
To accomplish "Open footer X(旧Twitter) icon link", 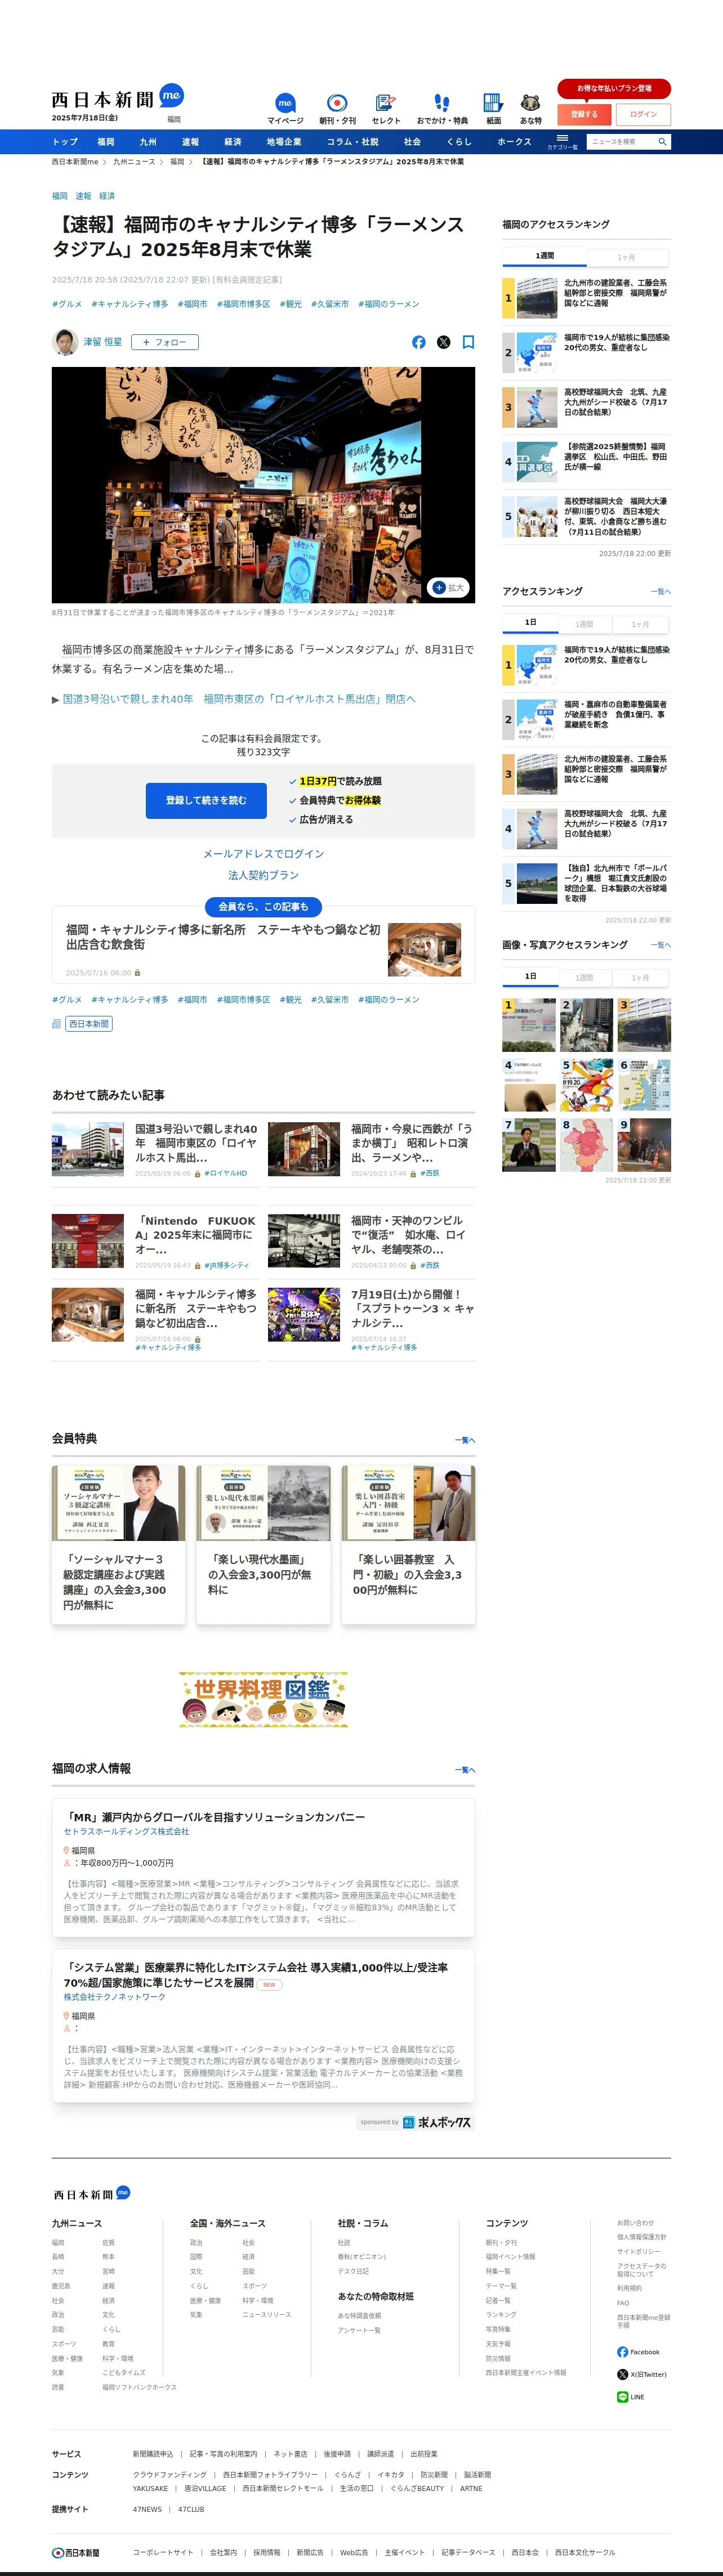I will coord(622,2374).
